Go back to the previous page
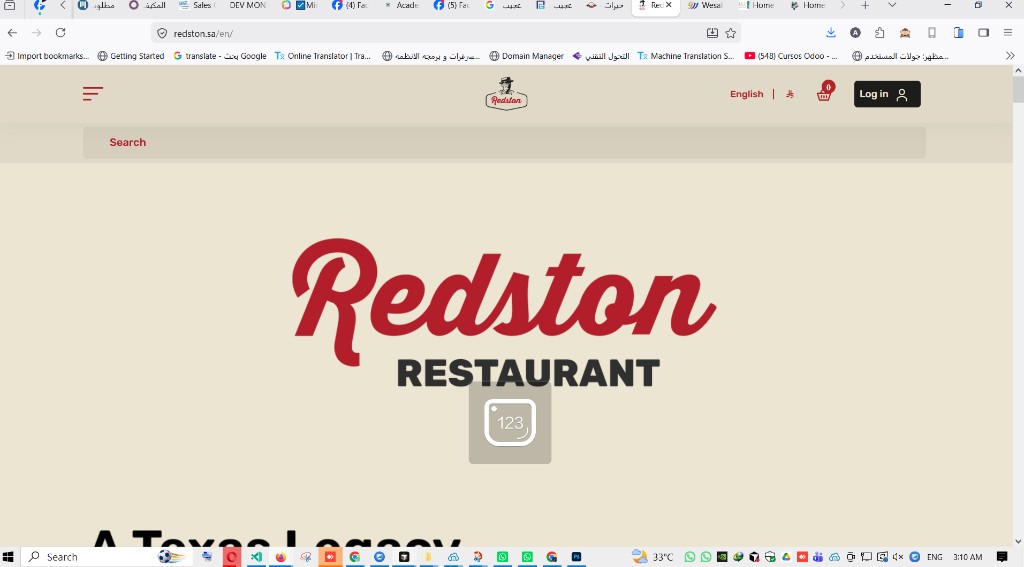The image size is (1024, 567). pyautogui.click(x=12, y=33)
